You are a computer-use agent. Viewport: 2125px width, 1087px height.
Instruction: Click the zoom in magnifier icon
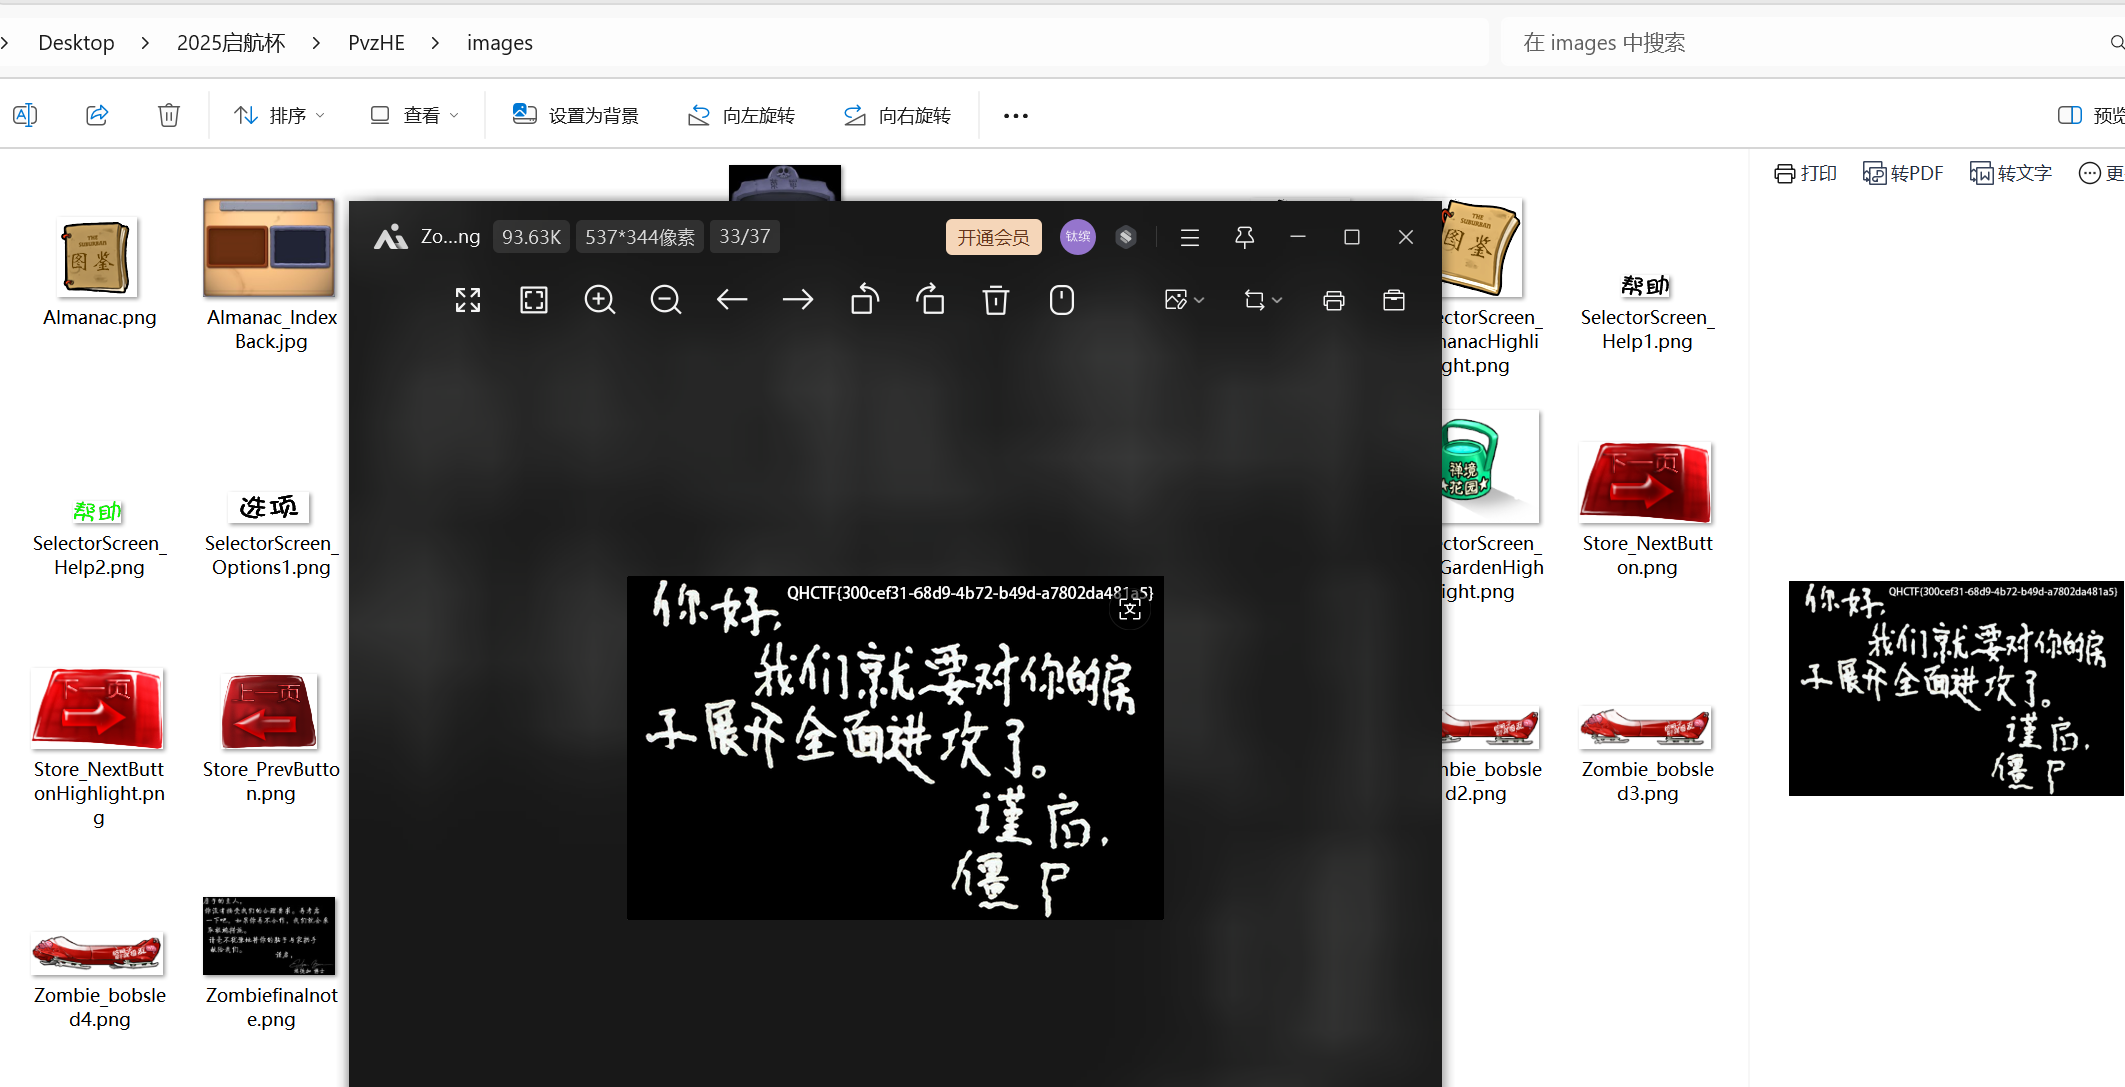(x=599, y=300)
